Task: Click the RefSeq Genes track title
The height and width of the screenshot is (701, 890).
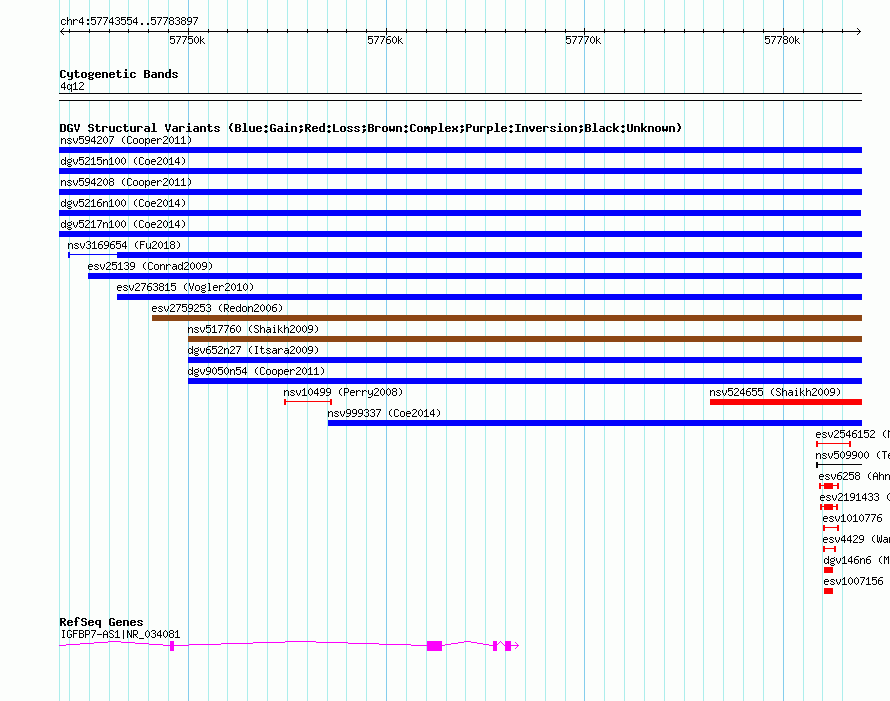Action: [x=101, y=622]
